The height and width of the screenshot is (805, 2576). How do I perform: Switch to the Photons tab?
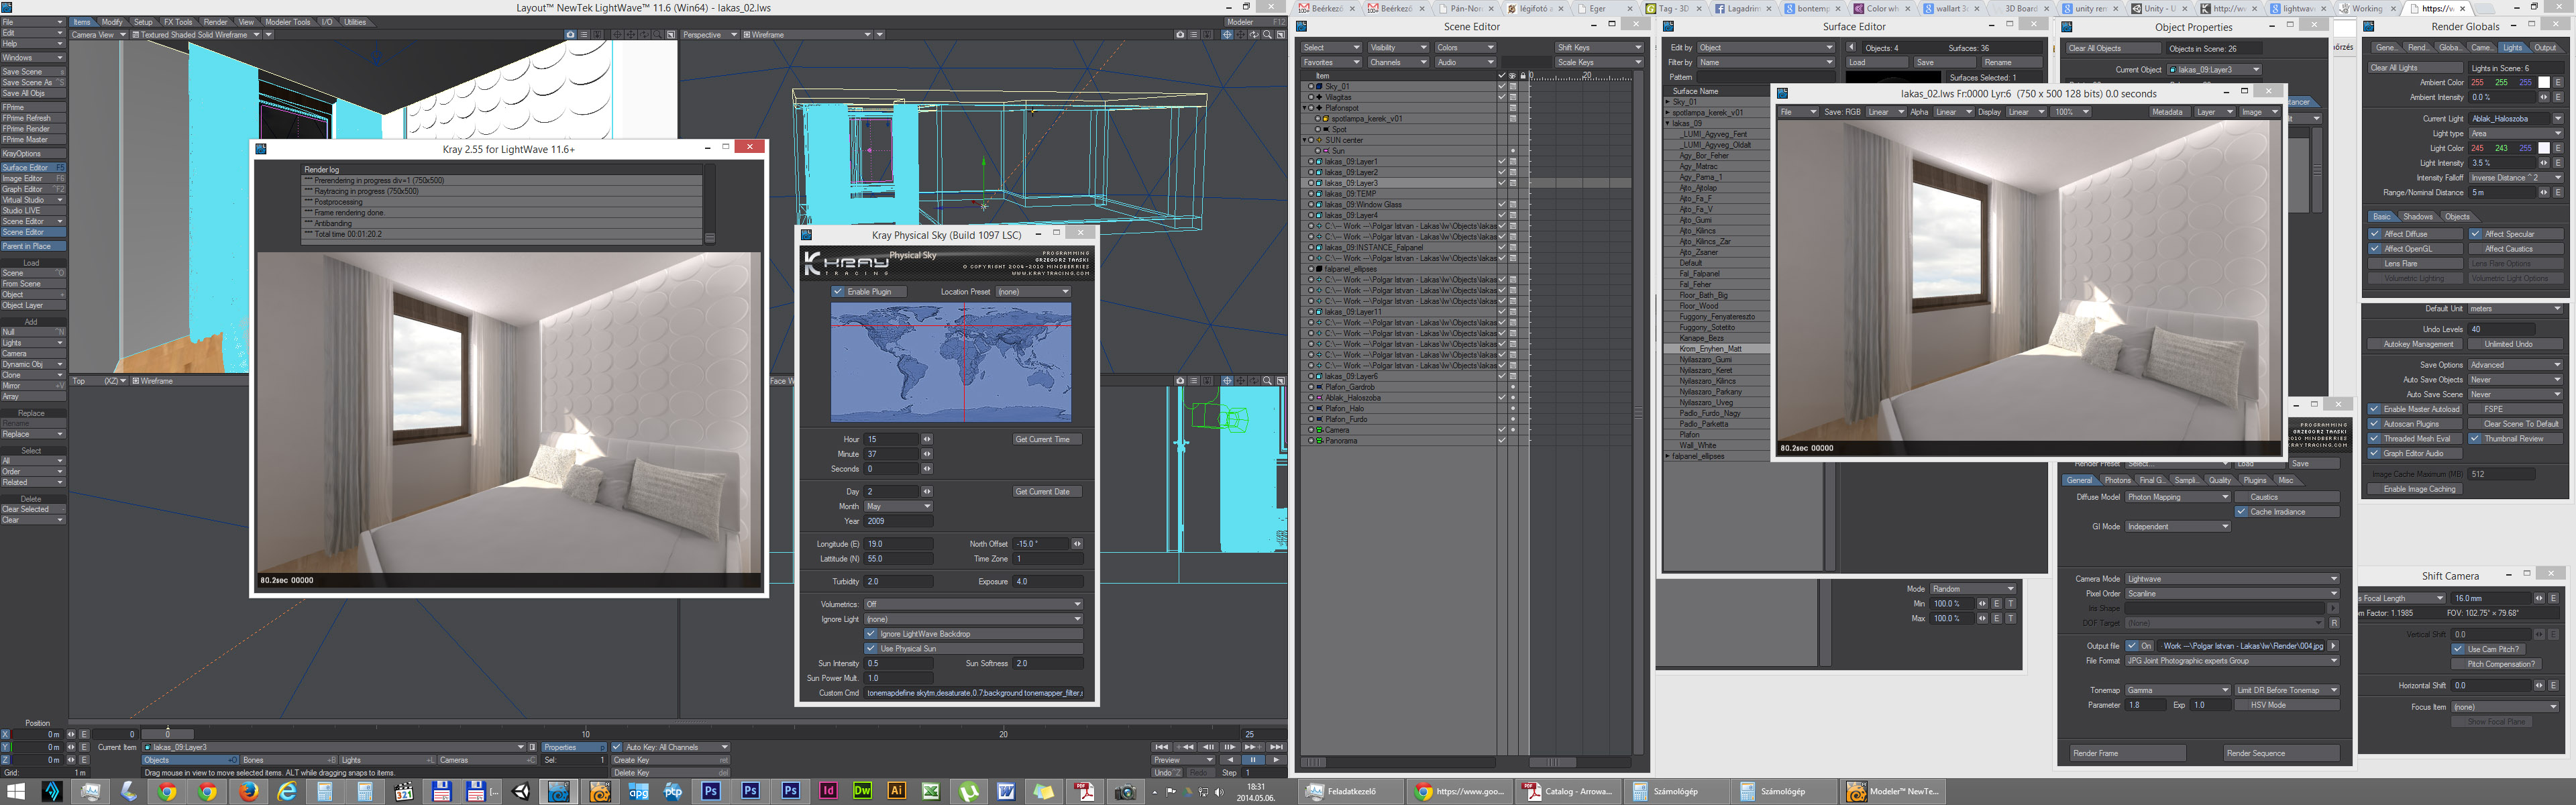click(2118, 480)
